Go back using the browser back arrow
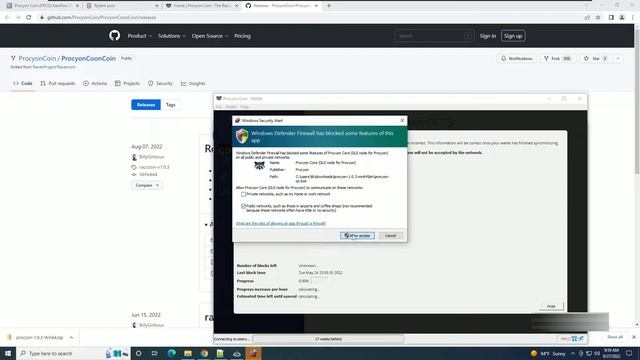This screenshot has height=360, width=640. [x=7, y=17]
